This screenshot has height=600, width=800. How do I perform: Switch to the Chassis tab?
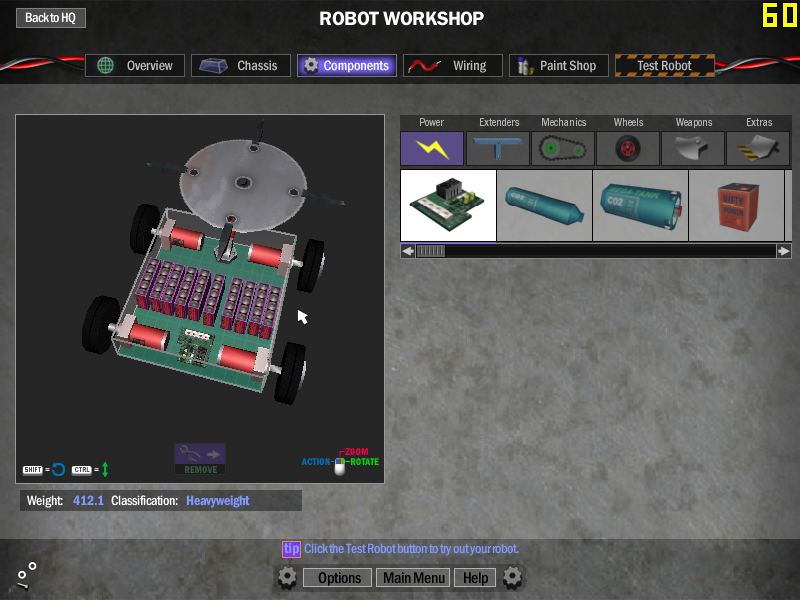tap(241, 66)
